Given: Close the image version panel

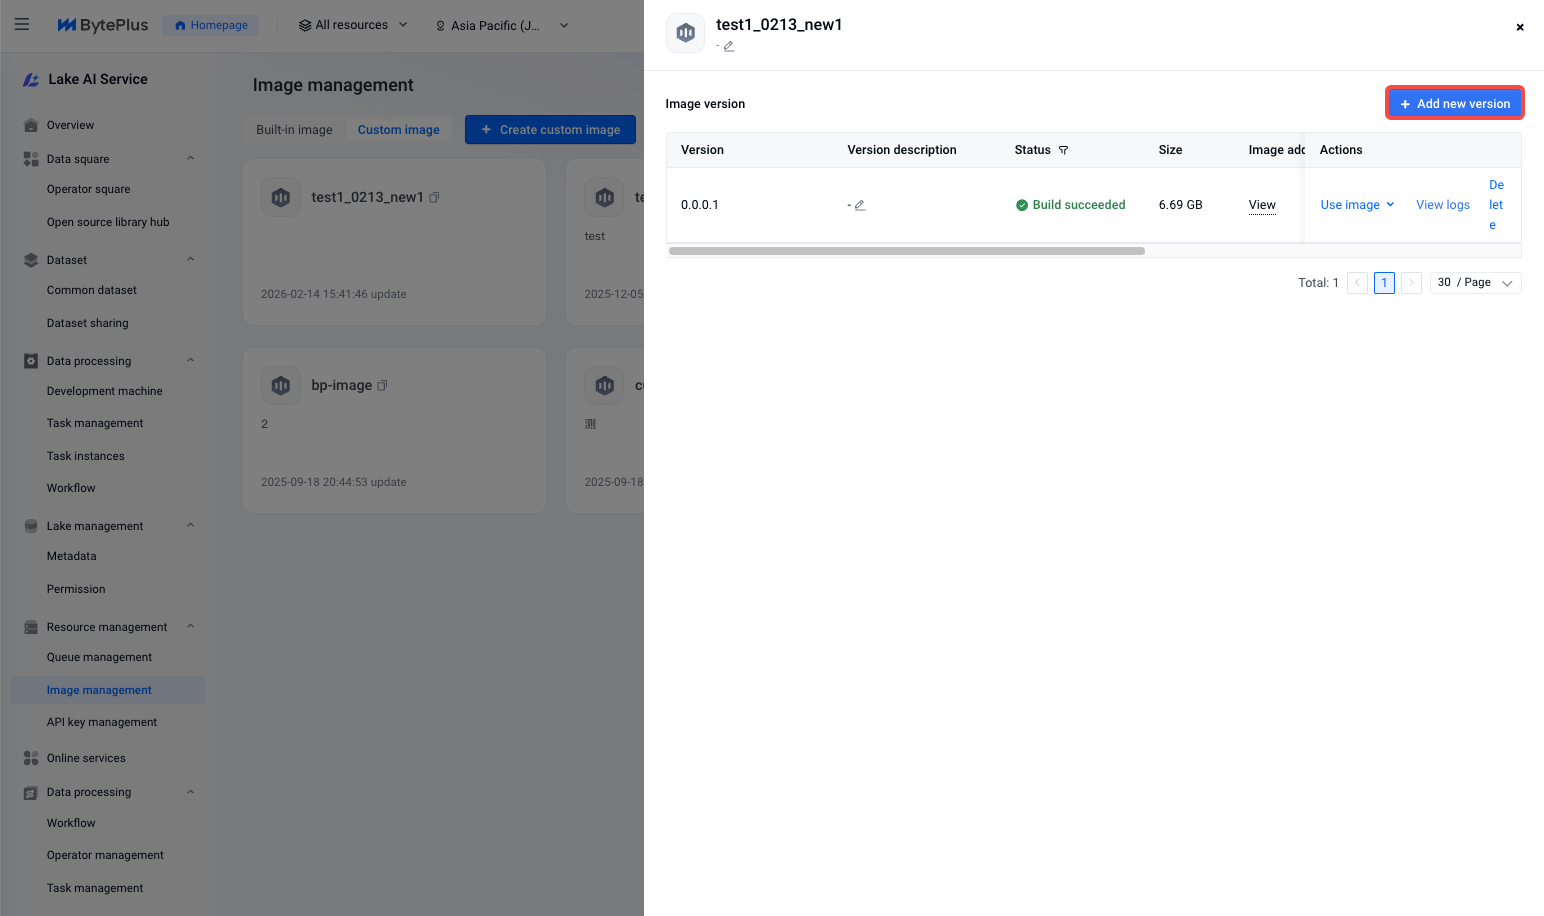Looking at the screenshot, I should click(1519, 27).
